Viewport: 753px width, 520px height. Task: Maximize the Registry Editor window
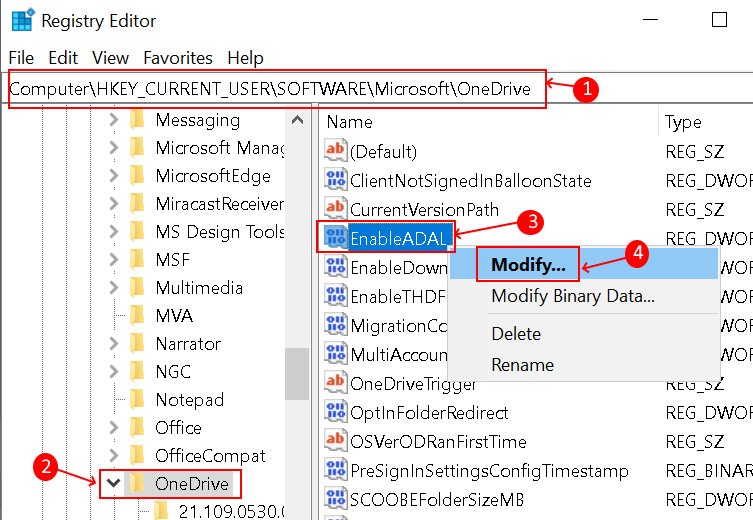point(719,20)
